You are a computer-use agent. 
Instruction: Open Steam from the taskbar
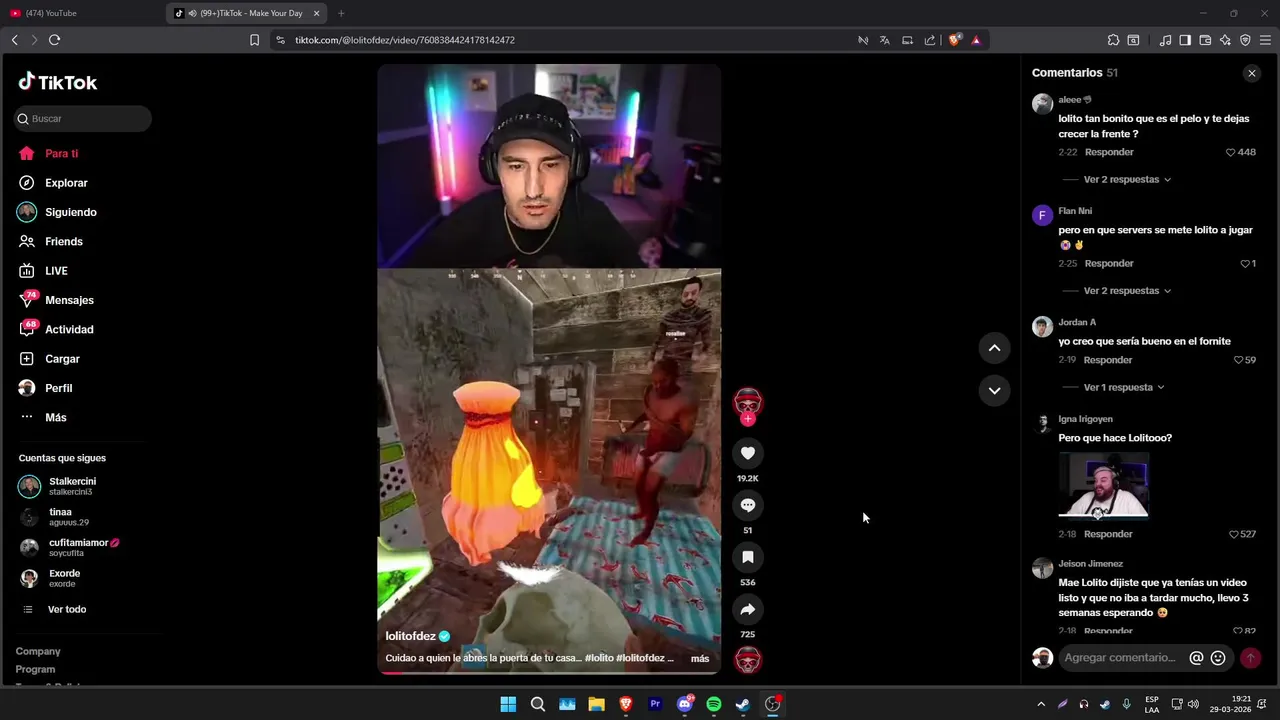coord(743,704)
